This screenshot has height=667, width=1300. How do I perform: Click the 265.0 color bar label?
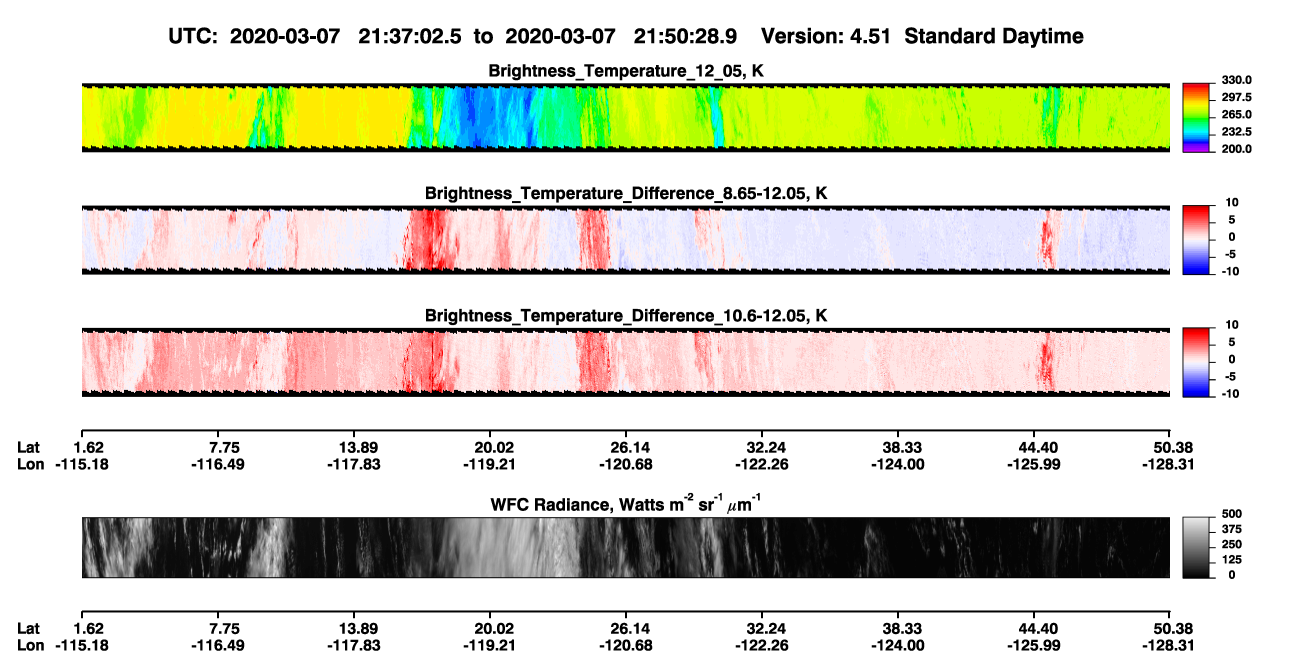pos(1237,115)
